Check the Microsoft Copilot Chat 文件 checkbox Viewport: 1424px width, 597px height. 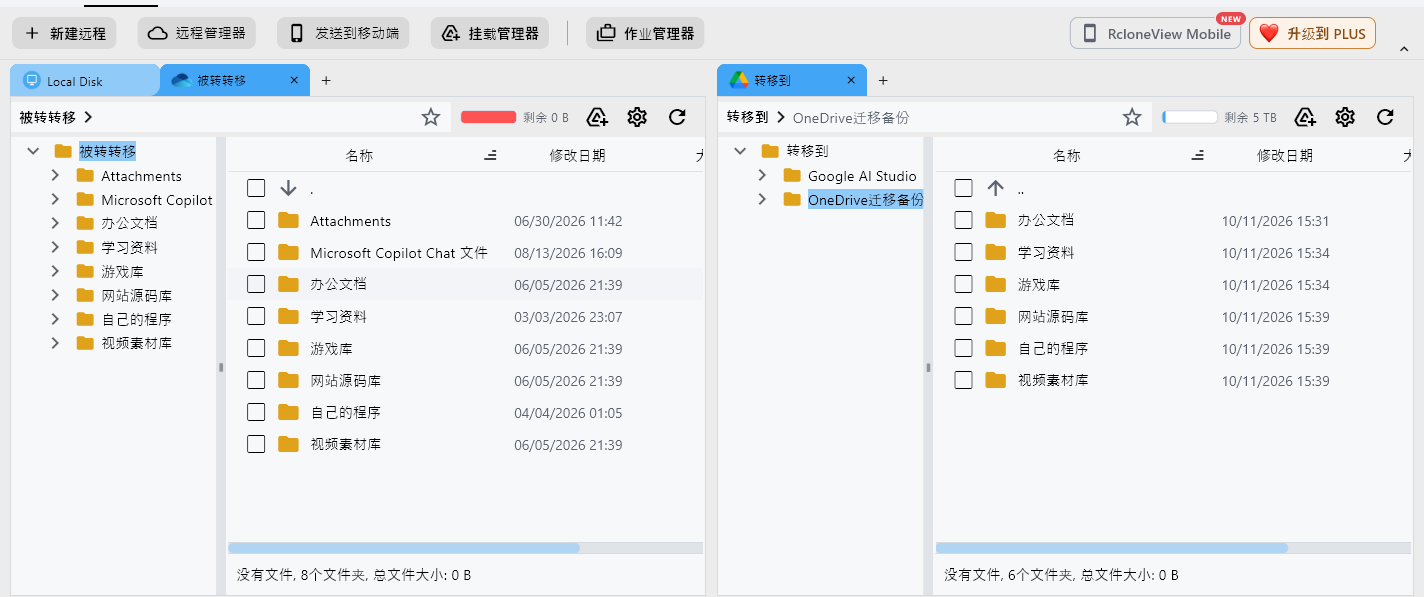[256, 252]
